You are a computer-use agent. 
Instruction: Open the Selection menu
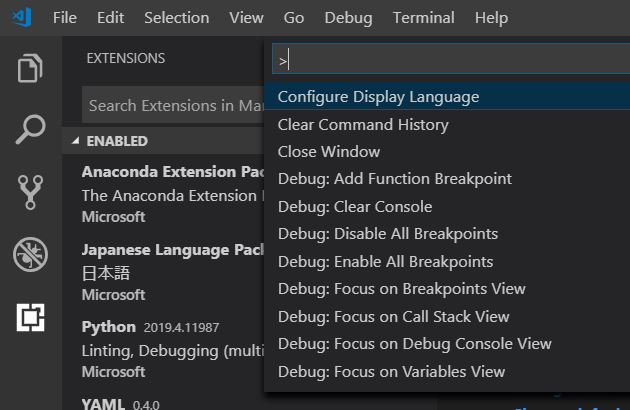(176, 18)
